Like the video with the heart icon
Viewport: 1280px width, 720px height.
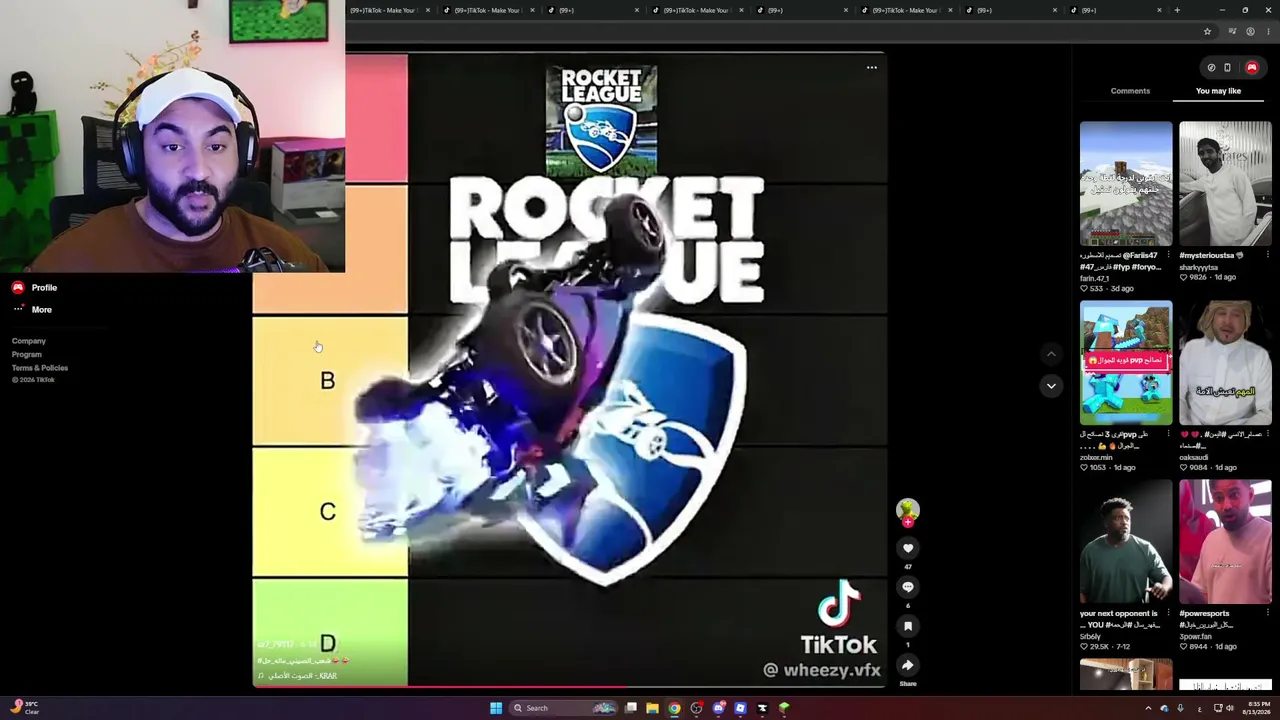(x=908, y=548)
